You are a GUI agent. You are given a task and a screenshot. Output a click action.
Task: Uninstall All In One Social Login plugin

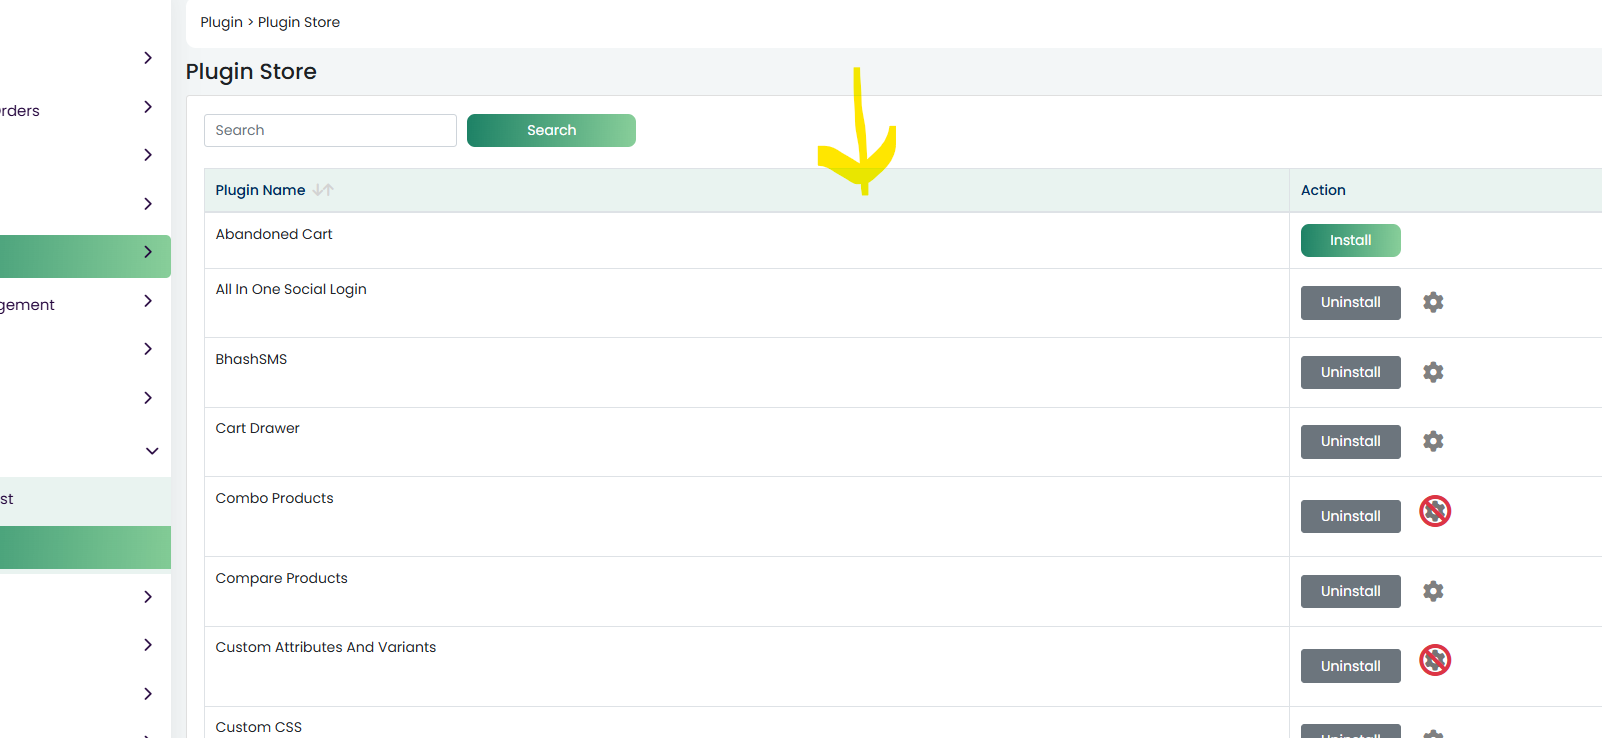tap(1350, 302)
